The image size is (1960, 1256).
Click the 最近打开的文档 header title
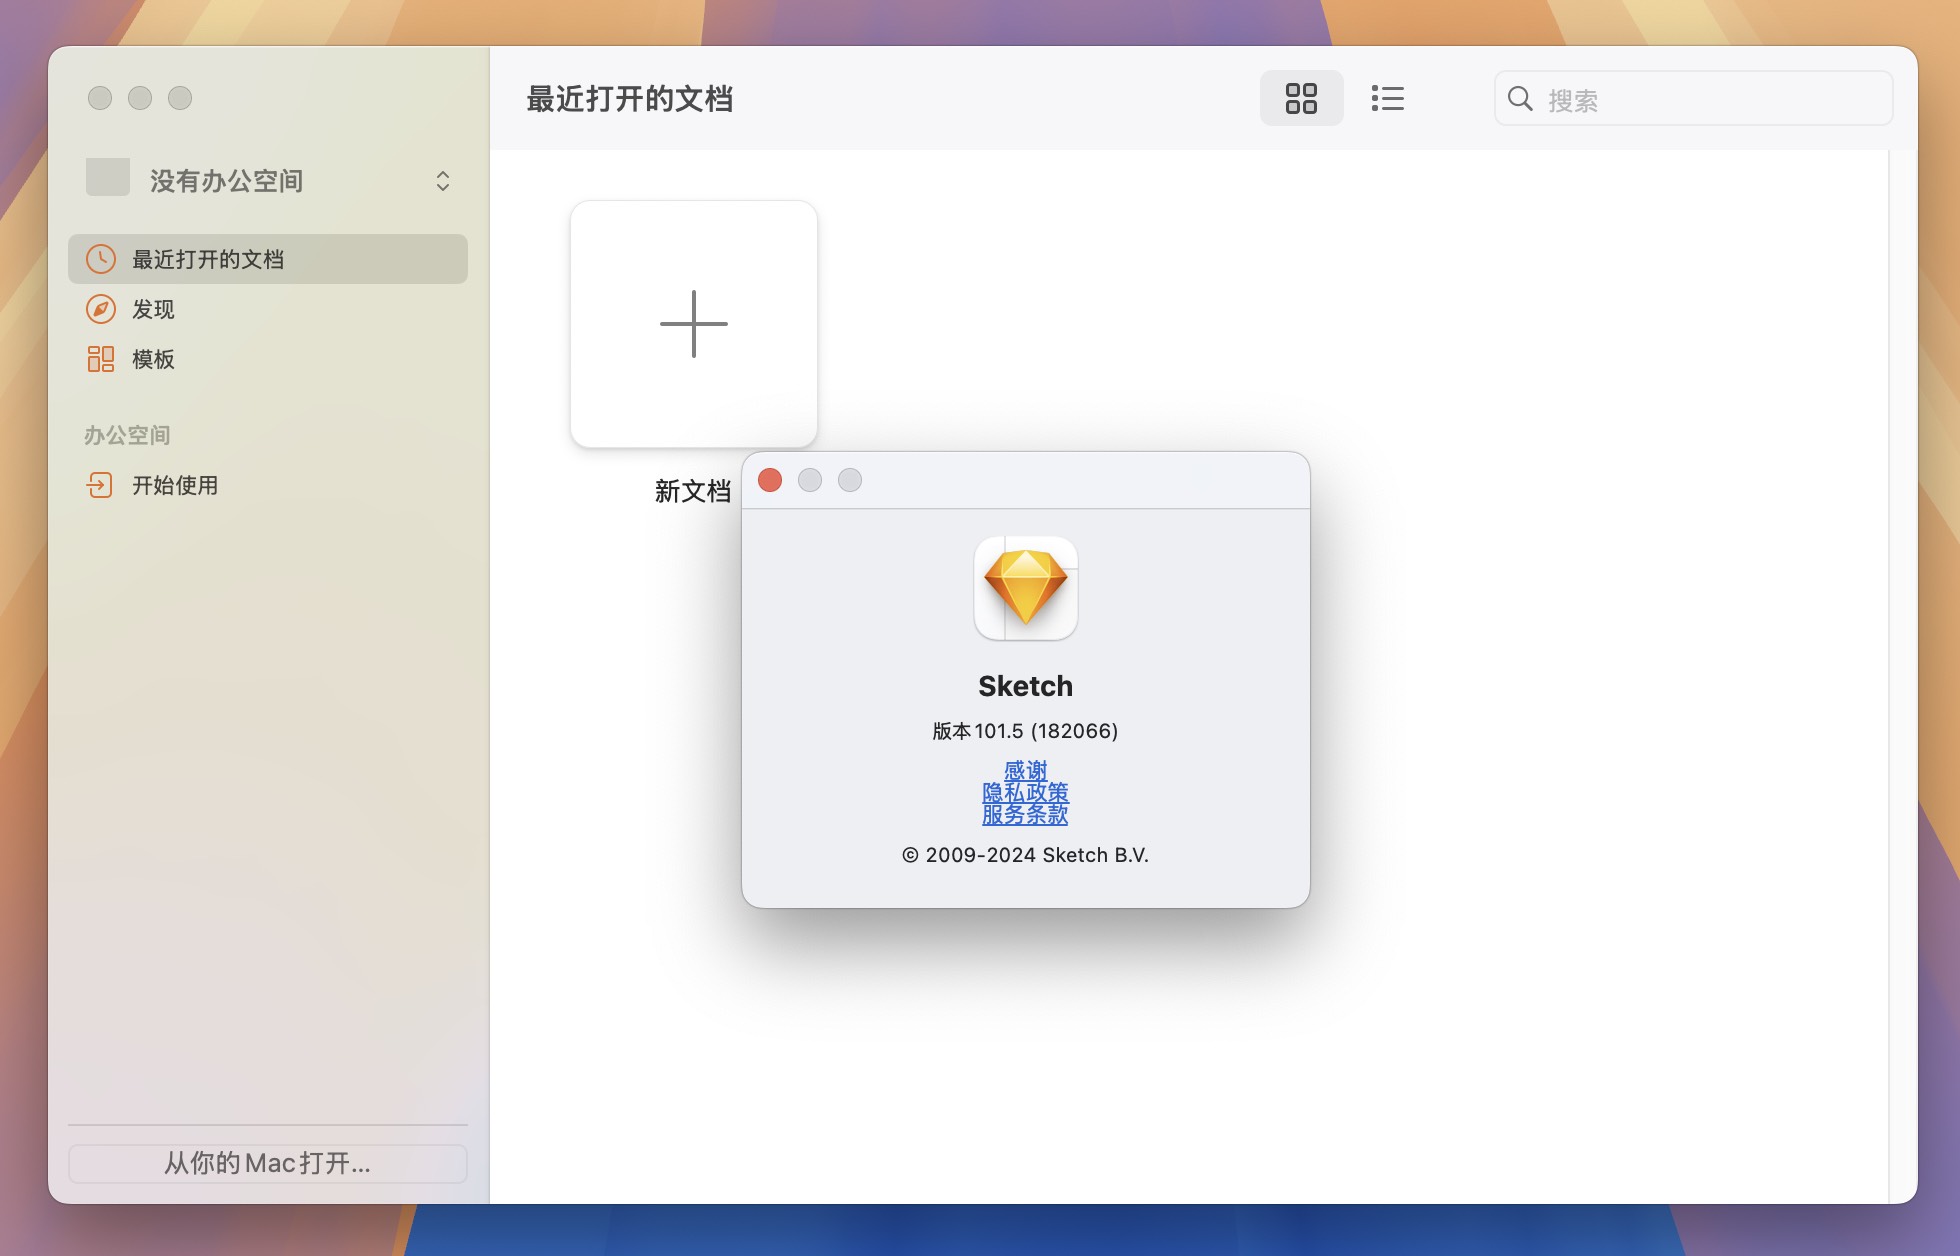coord(630,99)
